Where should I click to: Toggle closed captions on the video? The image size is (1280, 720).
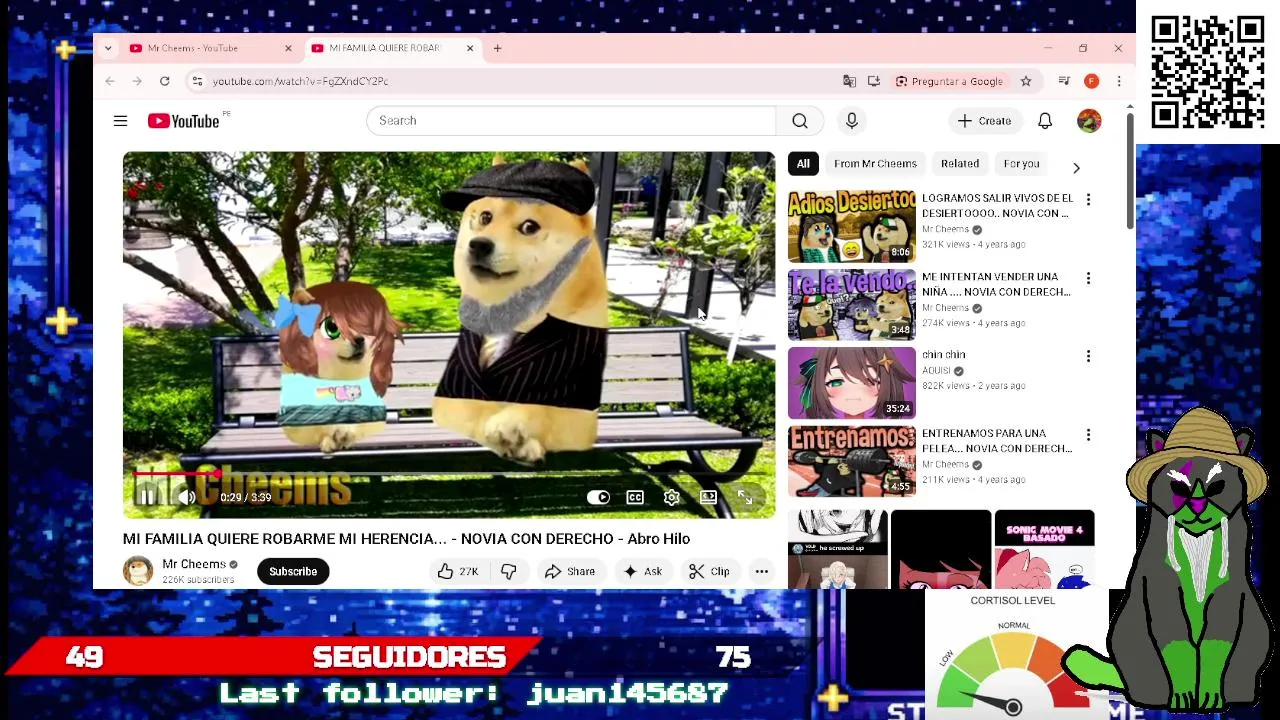pos(635,497)
